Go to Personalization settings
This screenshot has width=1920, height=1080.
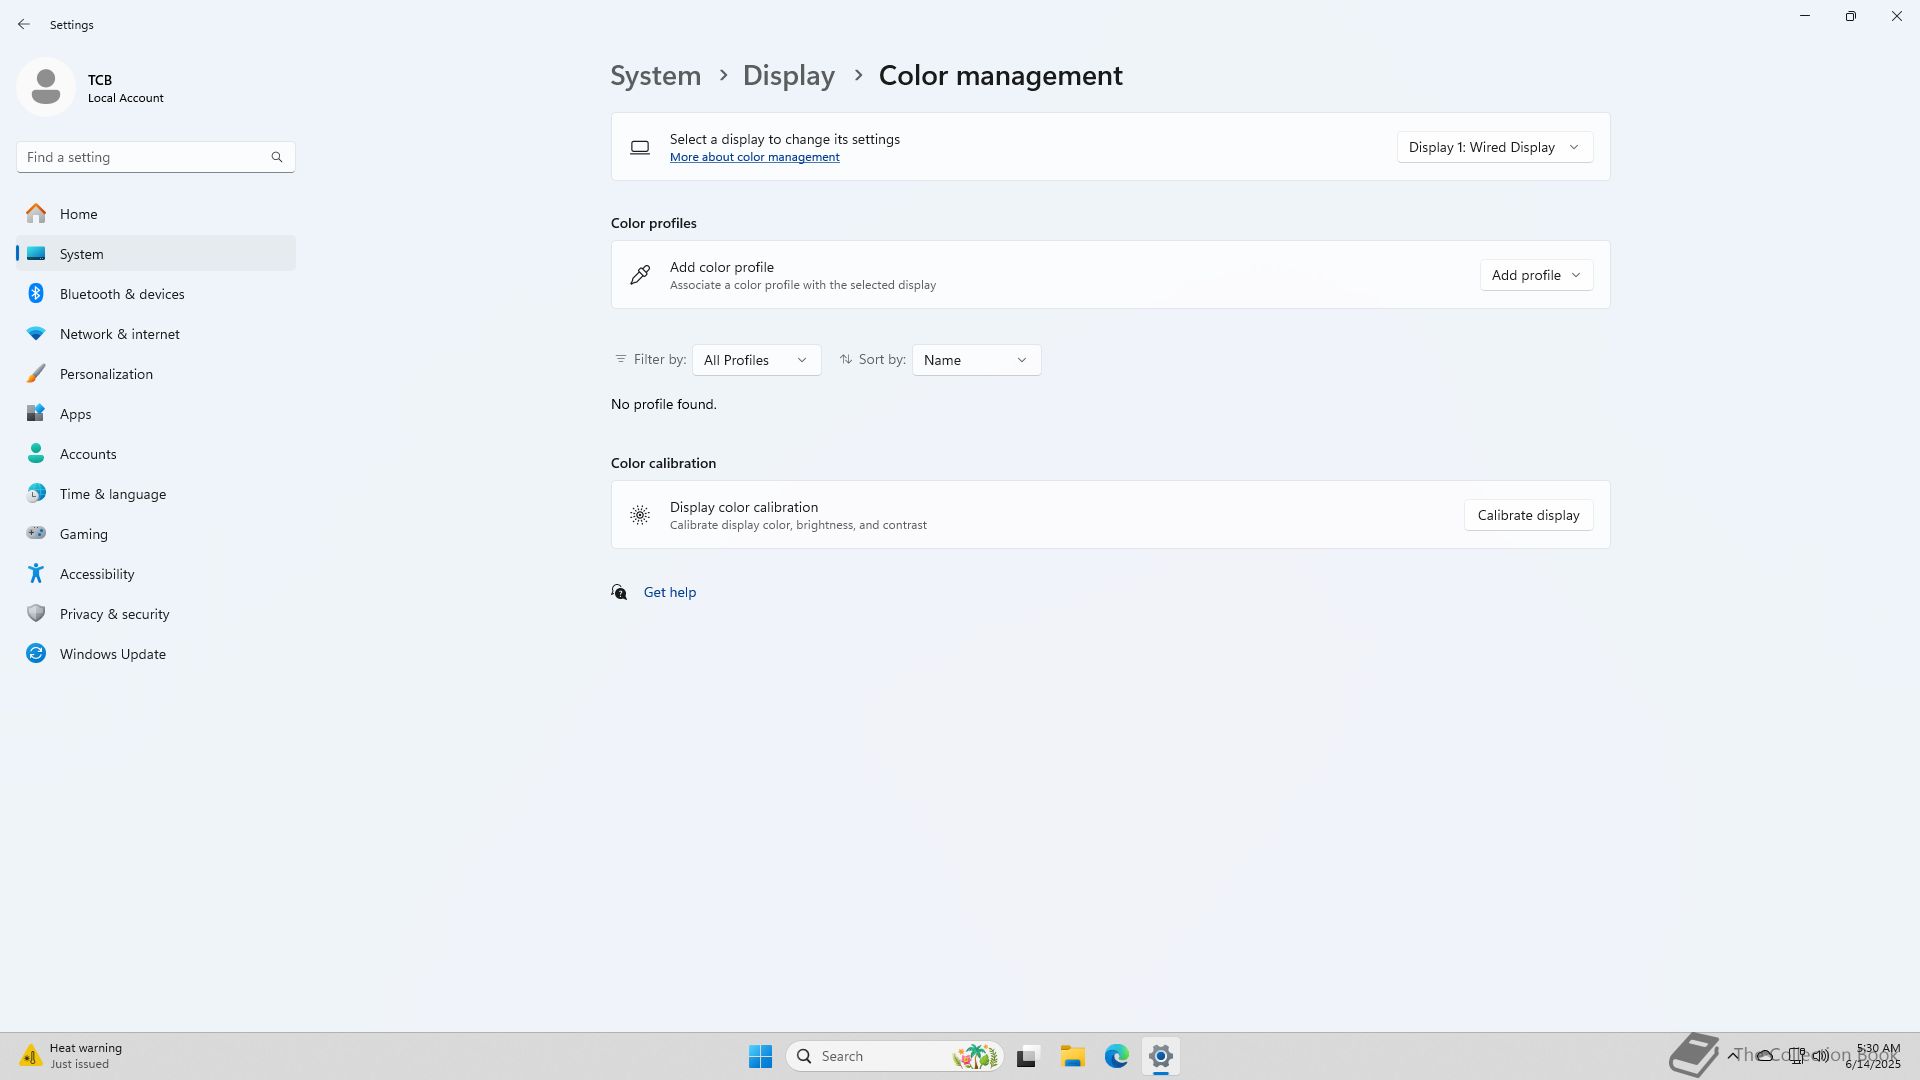coord(106,374)
